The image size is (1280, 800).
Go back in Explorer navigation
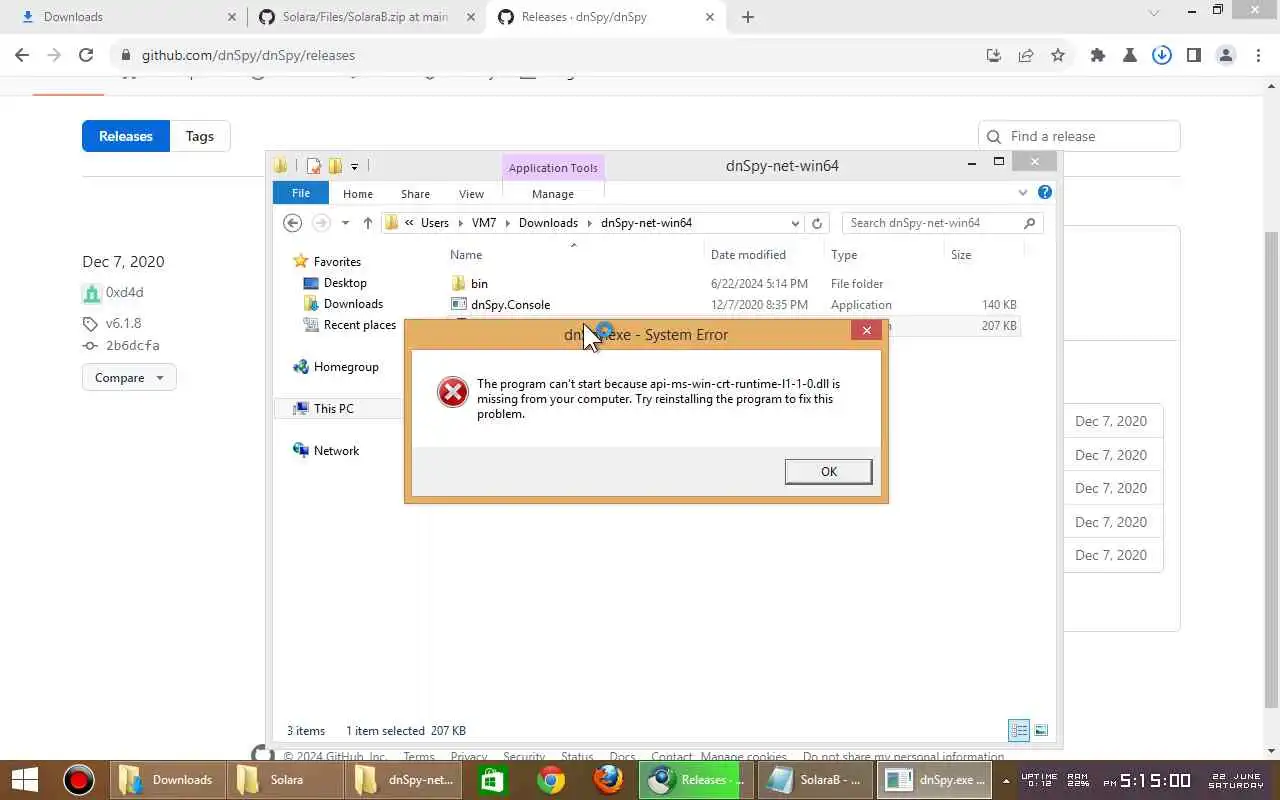click(x=292, y=223)
